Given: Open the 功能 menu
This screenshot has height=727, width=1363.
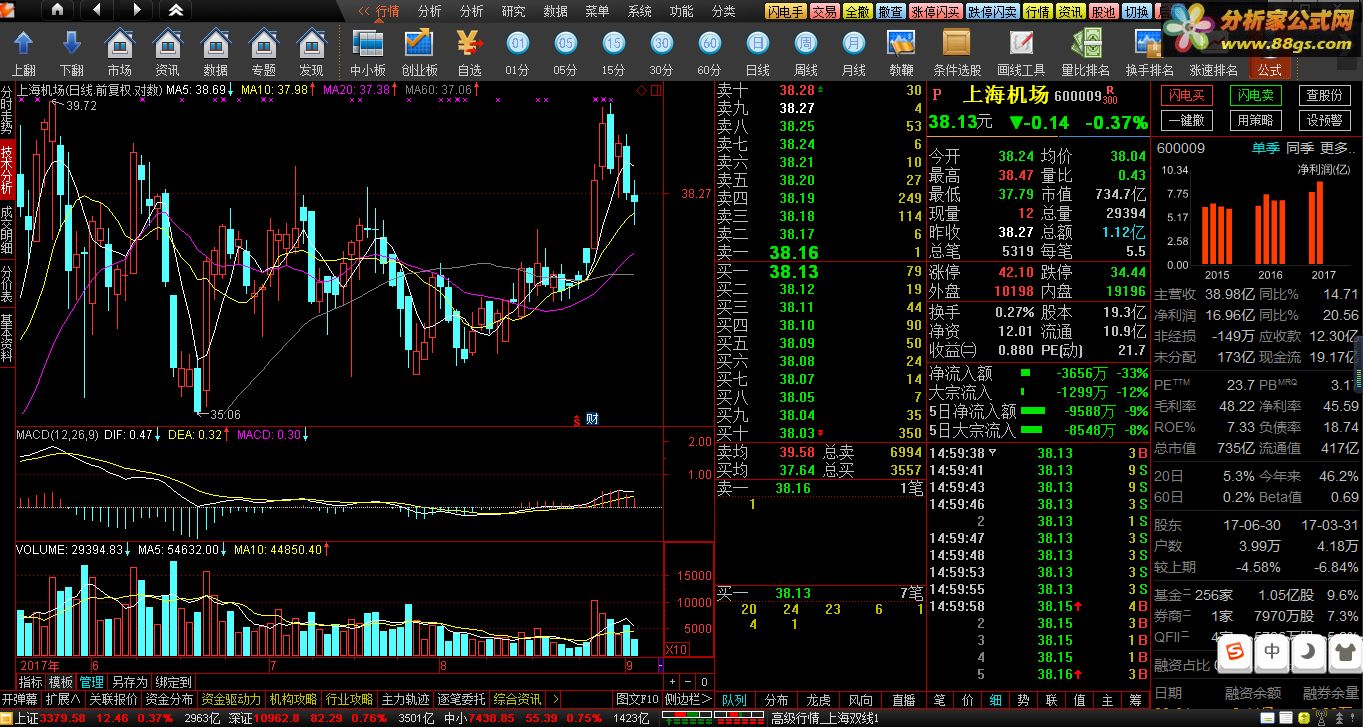Looking at the screenshot, I should [681, 11].
